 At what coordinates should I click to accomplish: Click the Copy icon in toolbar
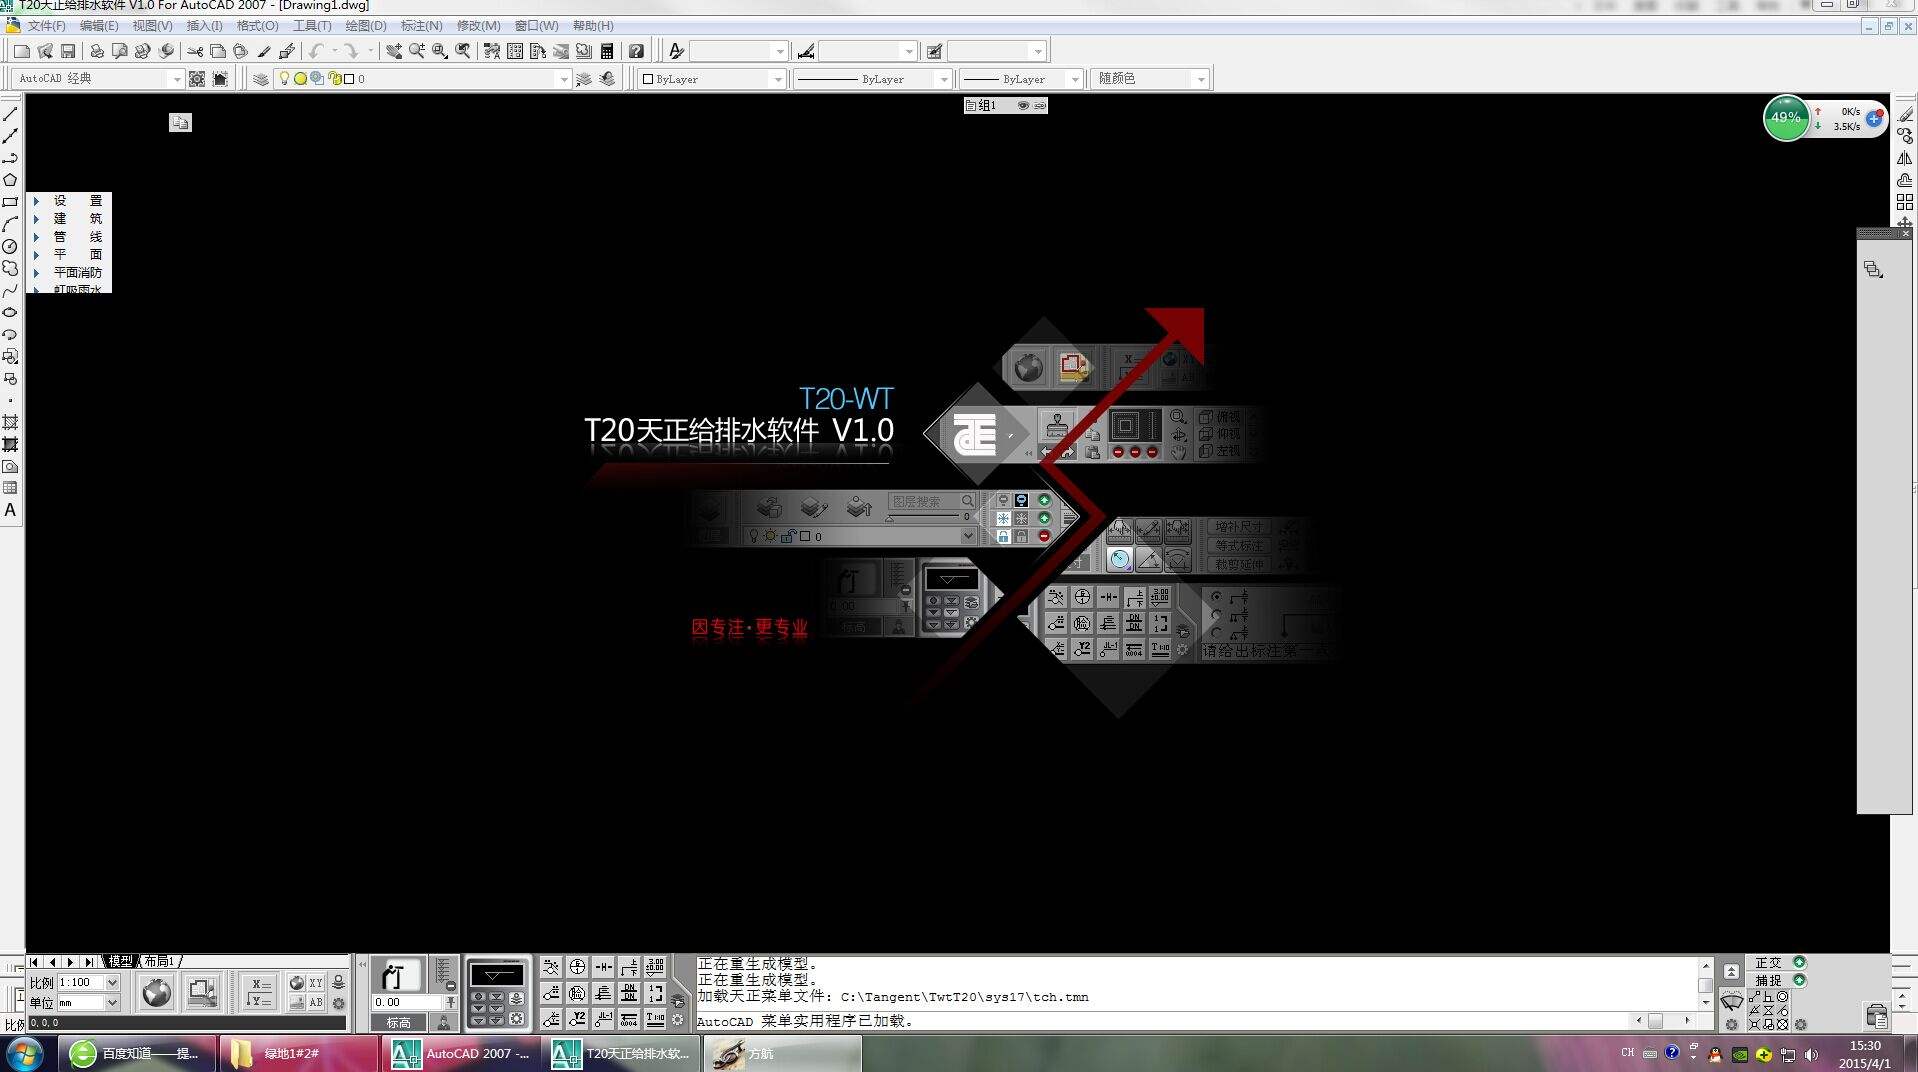217,51
